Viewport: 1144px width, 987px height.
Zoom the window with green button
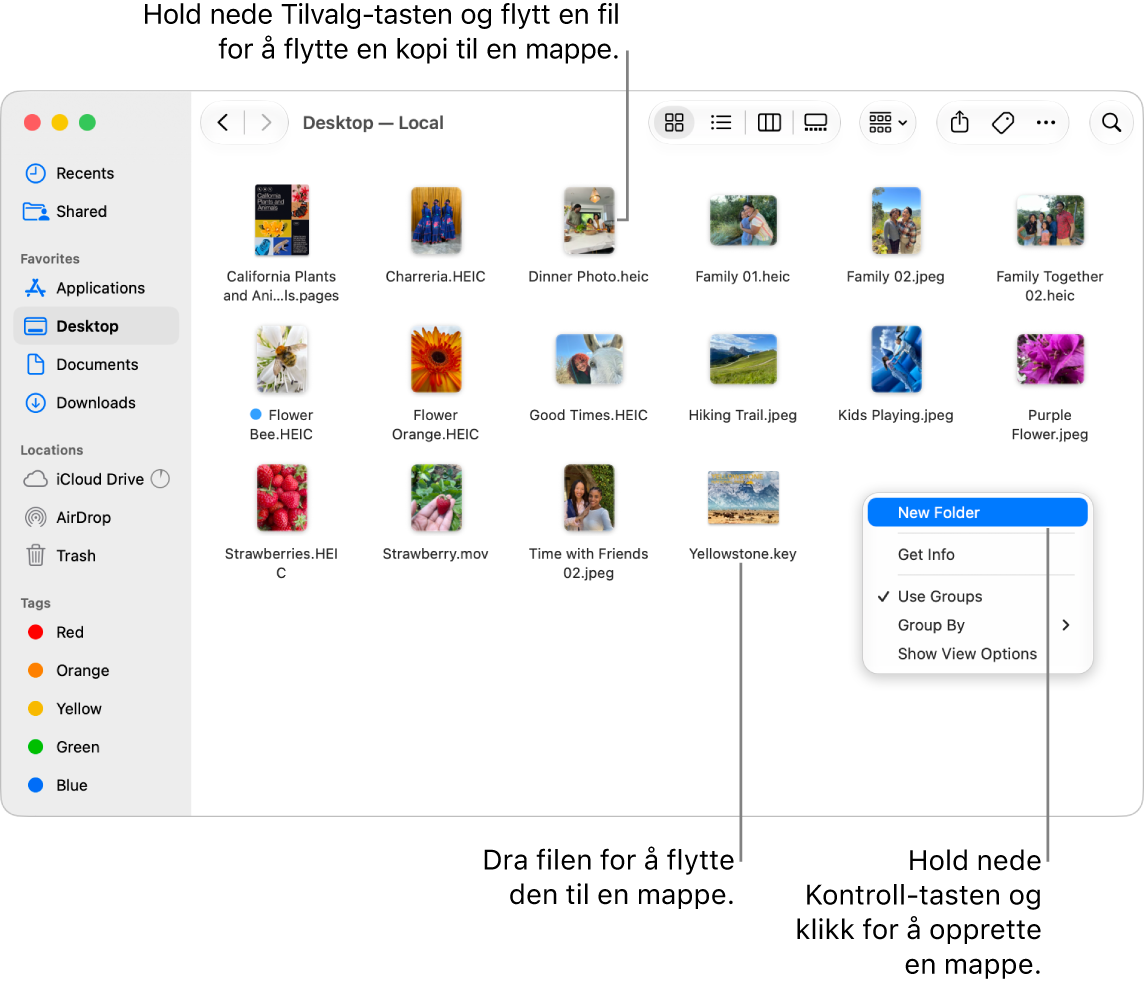(x=88, y=123)
